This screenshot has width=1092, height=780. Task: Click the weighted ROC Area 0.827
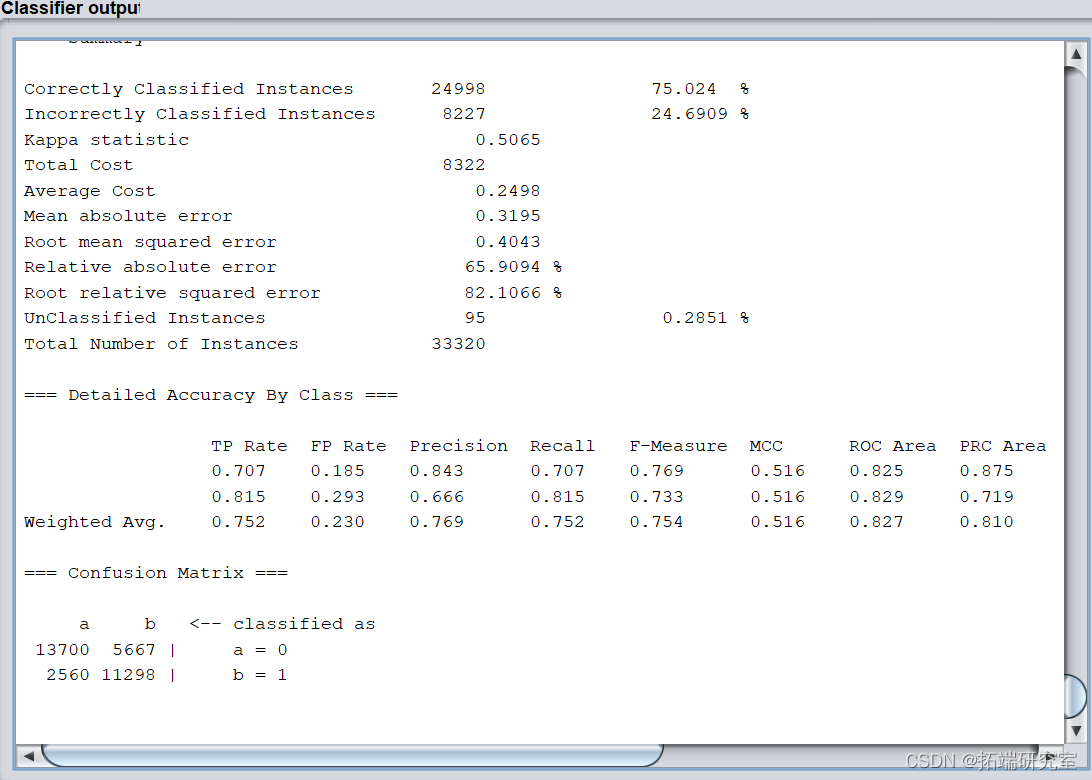876,522
